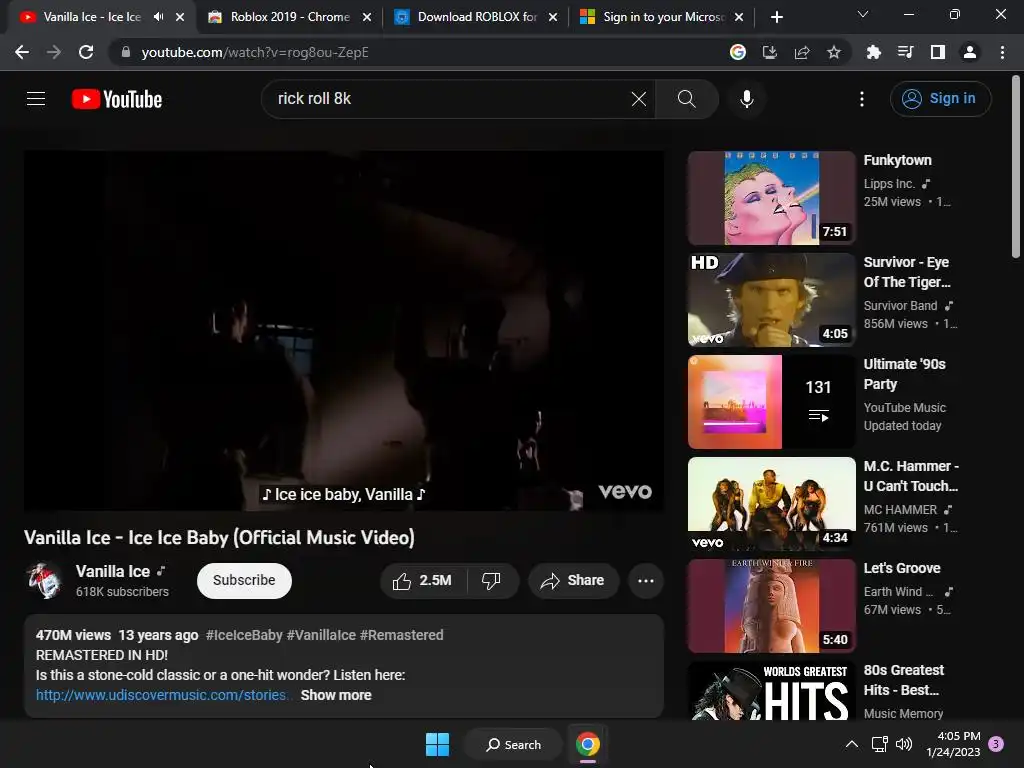This screenshot has height=768, width=1024.
Task: Show hidden tray icons chevron
Action: click(x=852, y=744)
